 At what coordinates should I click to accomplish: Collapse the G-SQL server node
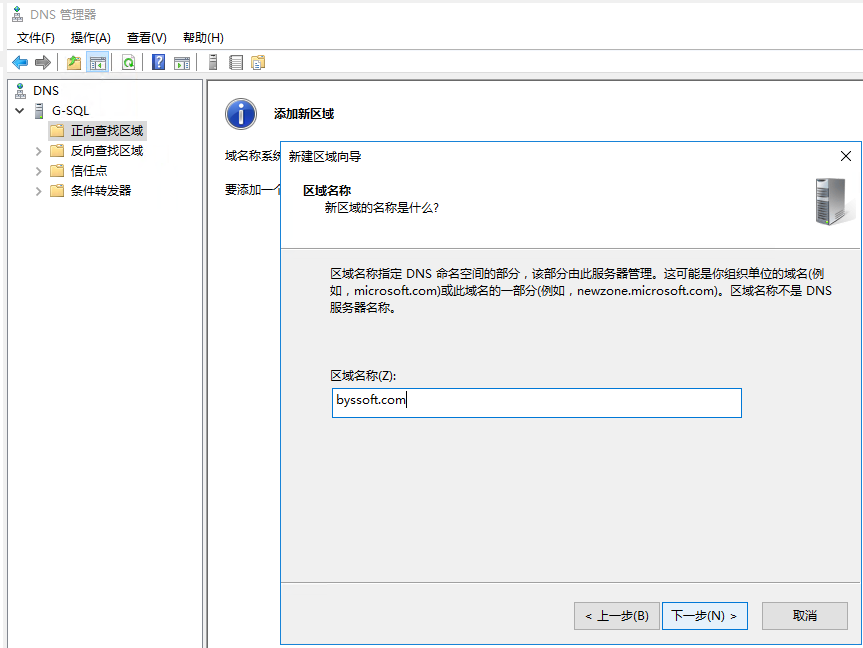point(20,111)
